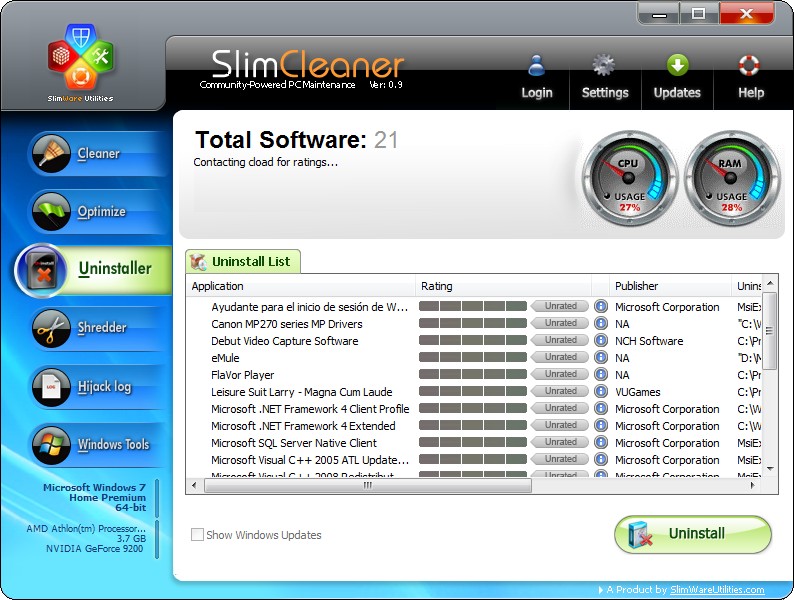Open info icon for FlaVor Player row
This screenshot has height=600, width=794.
[601, 375]
